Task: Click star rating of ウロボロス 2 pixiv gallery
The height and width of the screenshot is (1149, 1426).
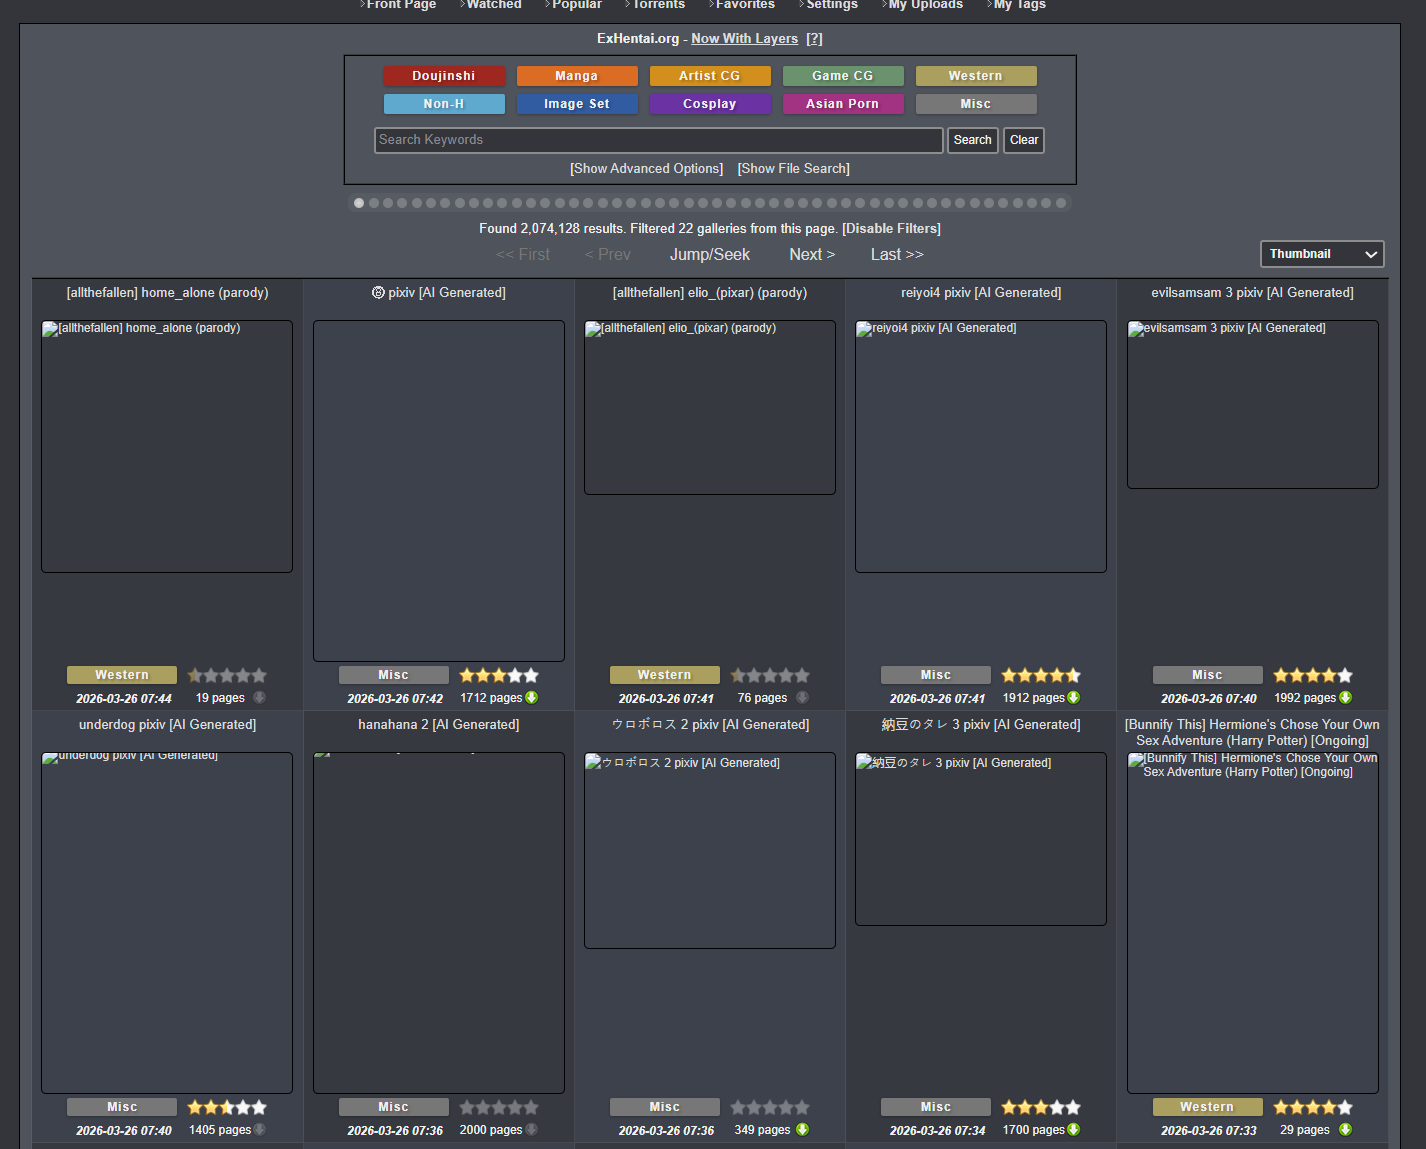Action: coord(770,1108)
